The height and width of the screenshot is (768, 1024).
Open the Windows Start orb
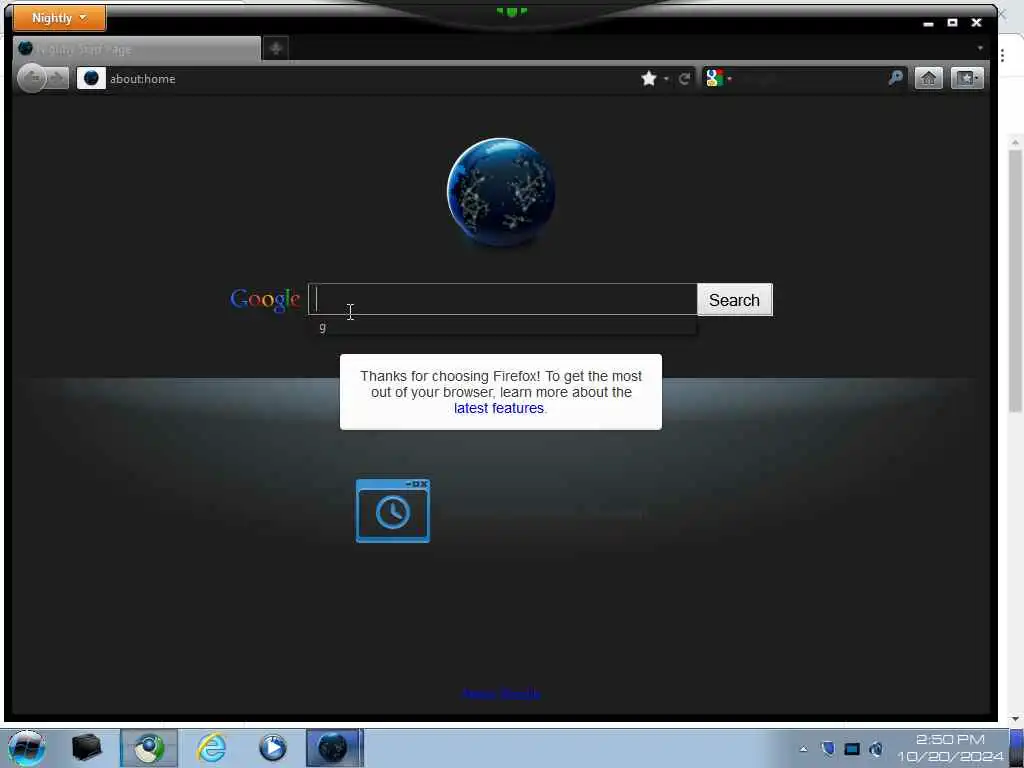(x=27, y=748)
